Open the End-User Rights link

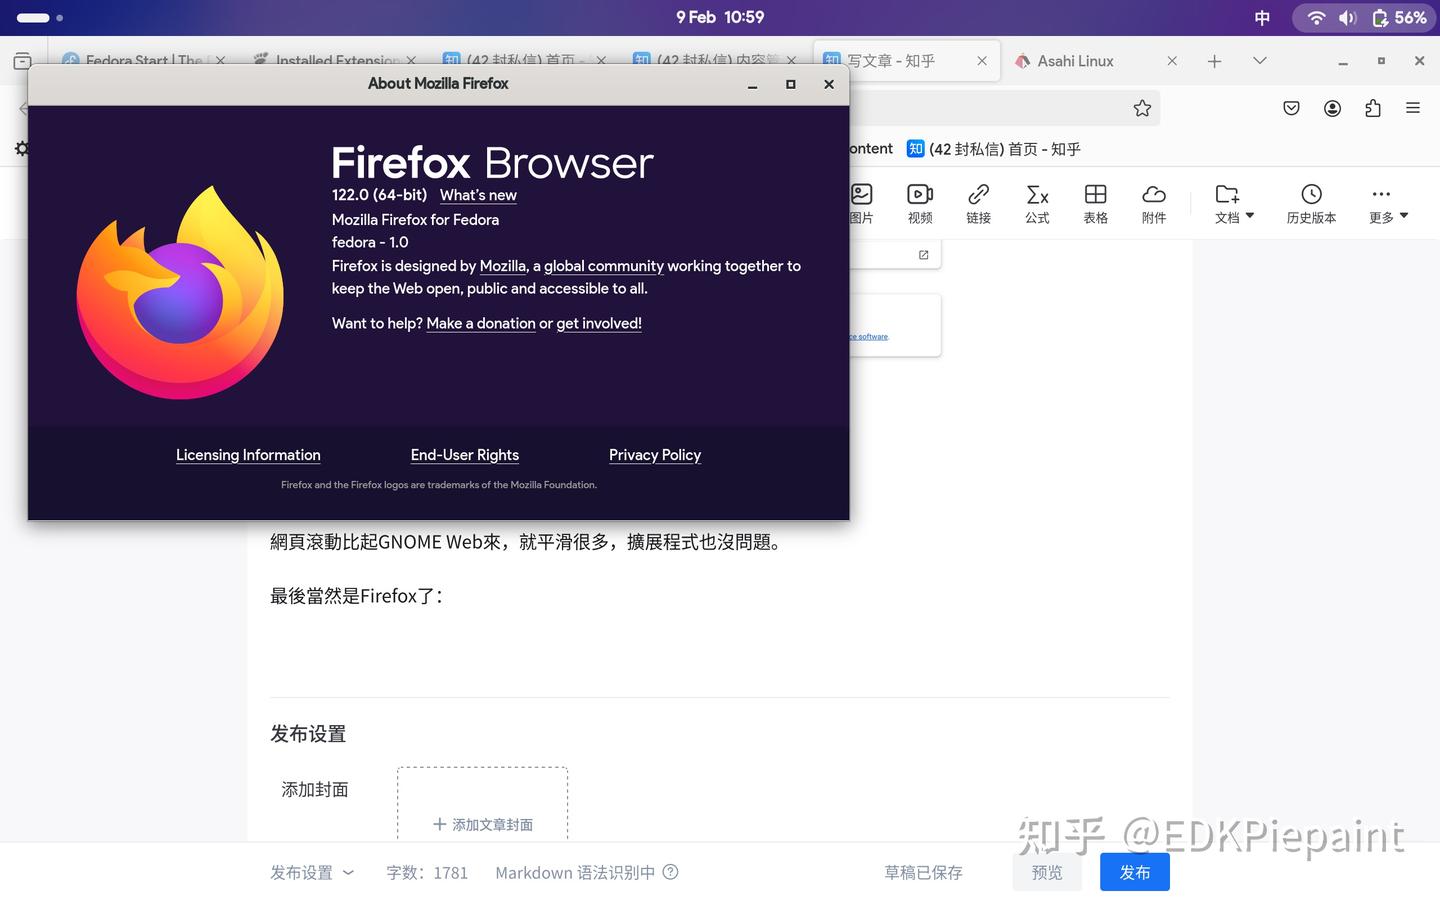[x=465, y=455]
